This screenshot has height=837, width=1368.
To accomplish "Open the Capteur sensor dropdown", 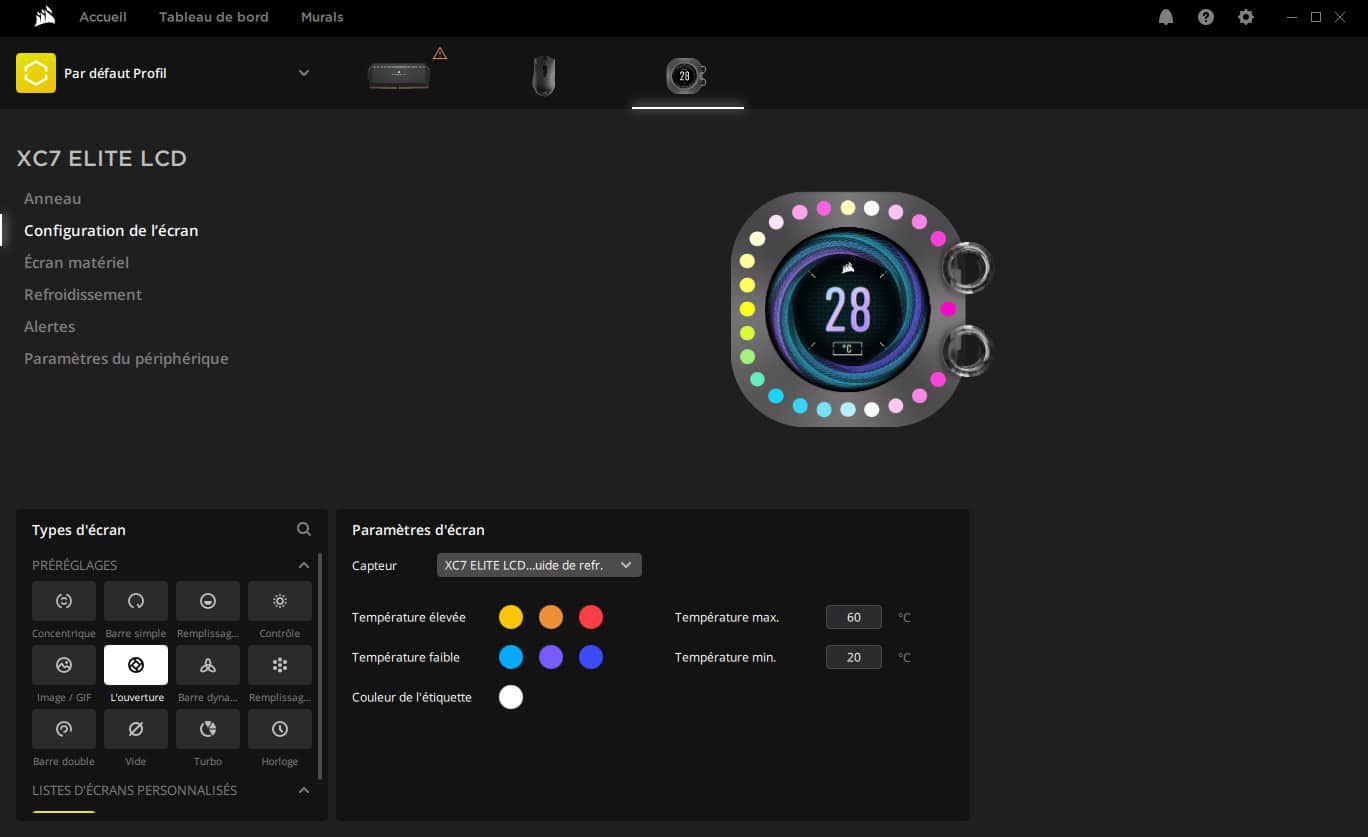I will [x=539, y=565].
